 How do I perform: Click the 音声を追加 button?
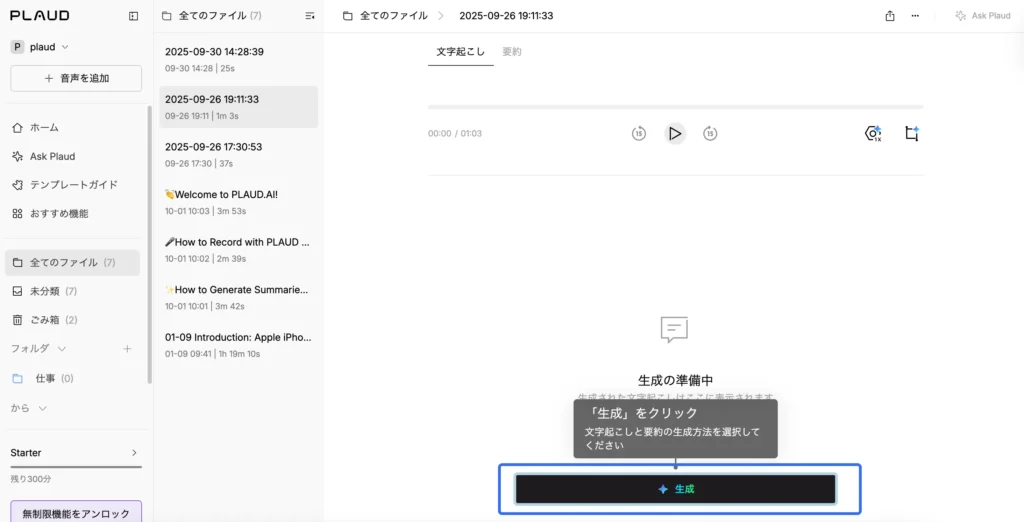coord(76,78)
